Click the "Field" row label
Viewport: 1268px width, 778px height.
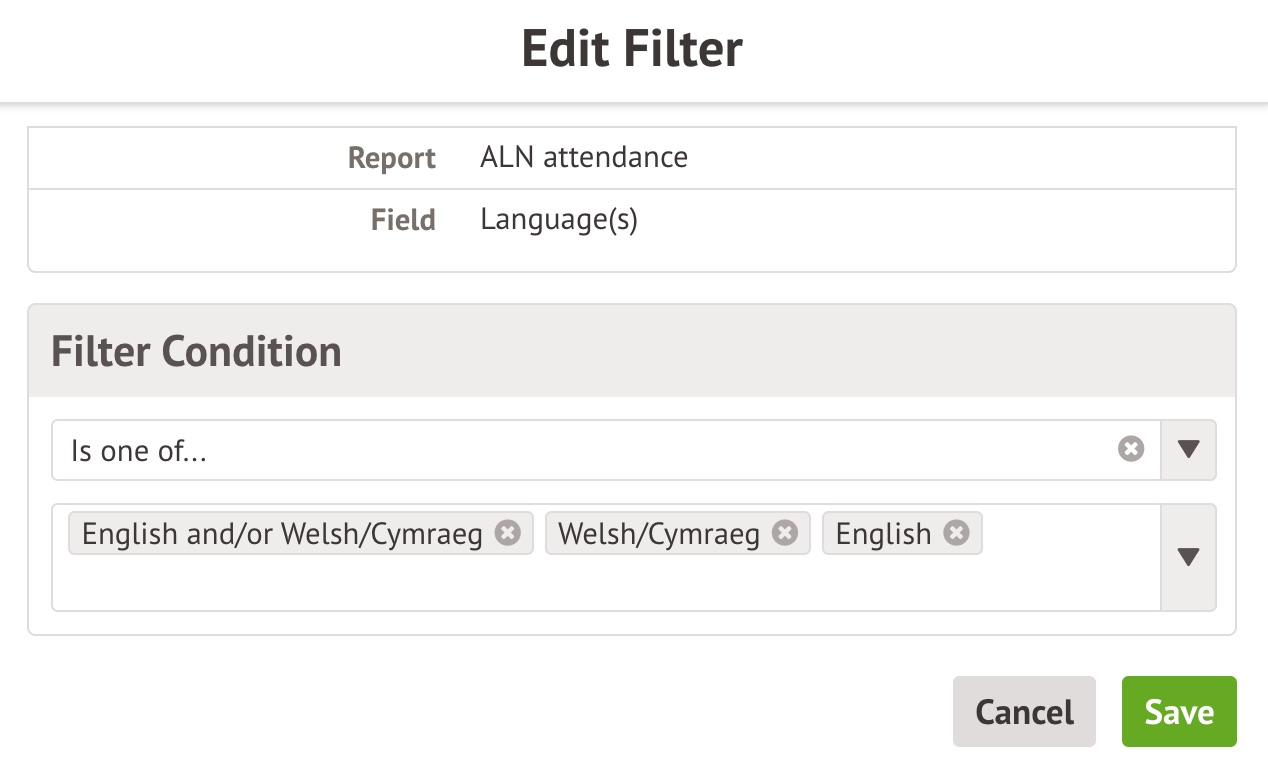[x=403, y=220]
